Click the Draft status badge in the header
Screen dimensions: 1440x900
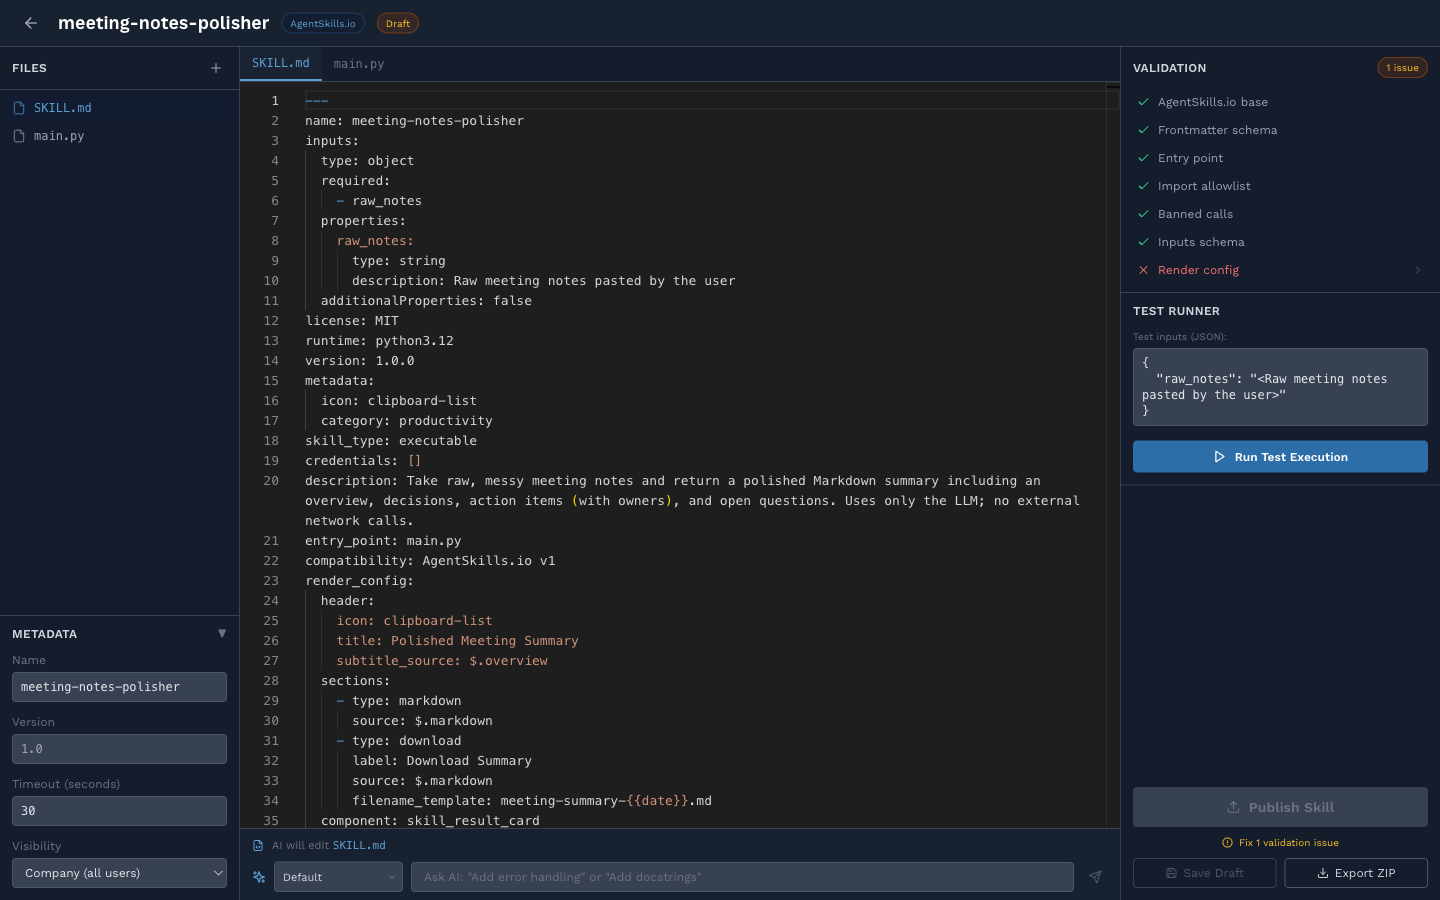[397, 22]
